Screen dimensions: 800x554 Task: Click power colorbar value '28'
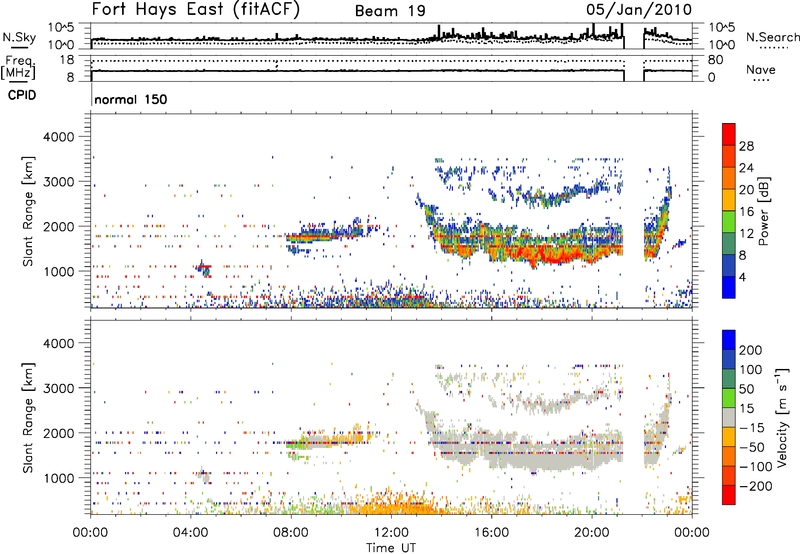point(746,146)
